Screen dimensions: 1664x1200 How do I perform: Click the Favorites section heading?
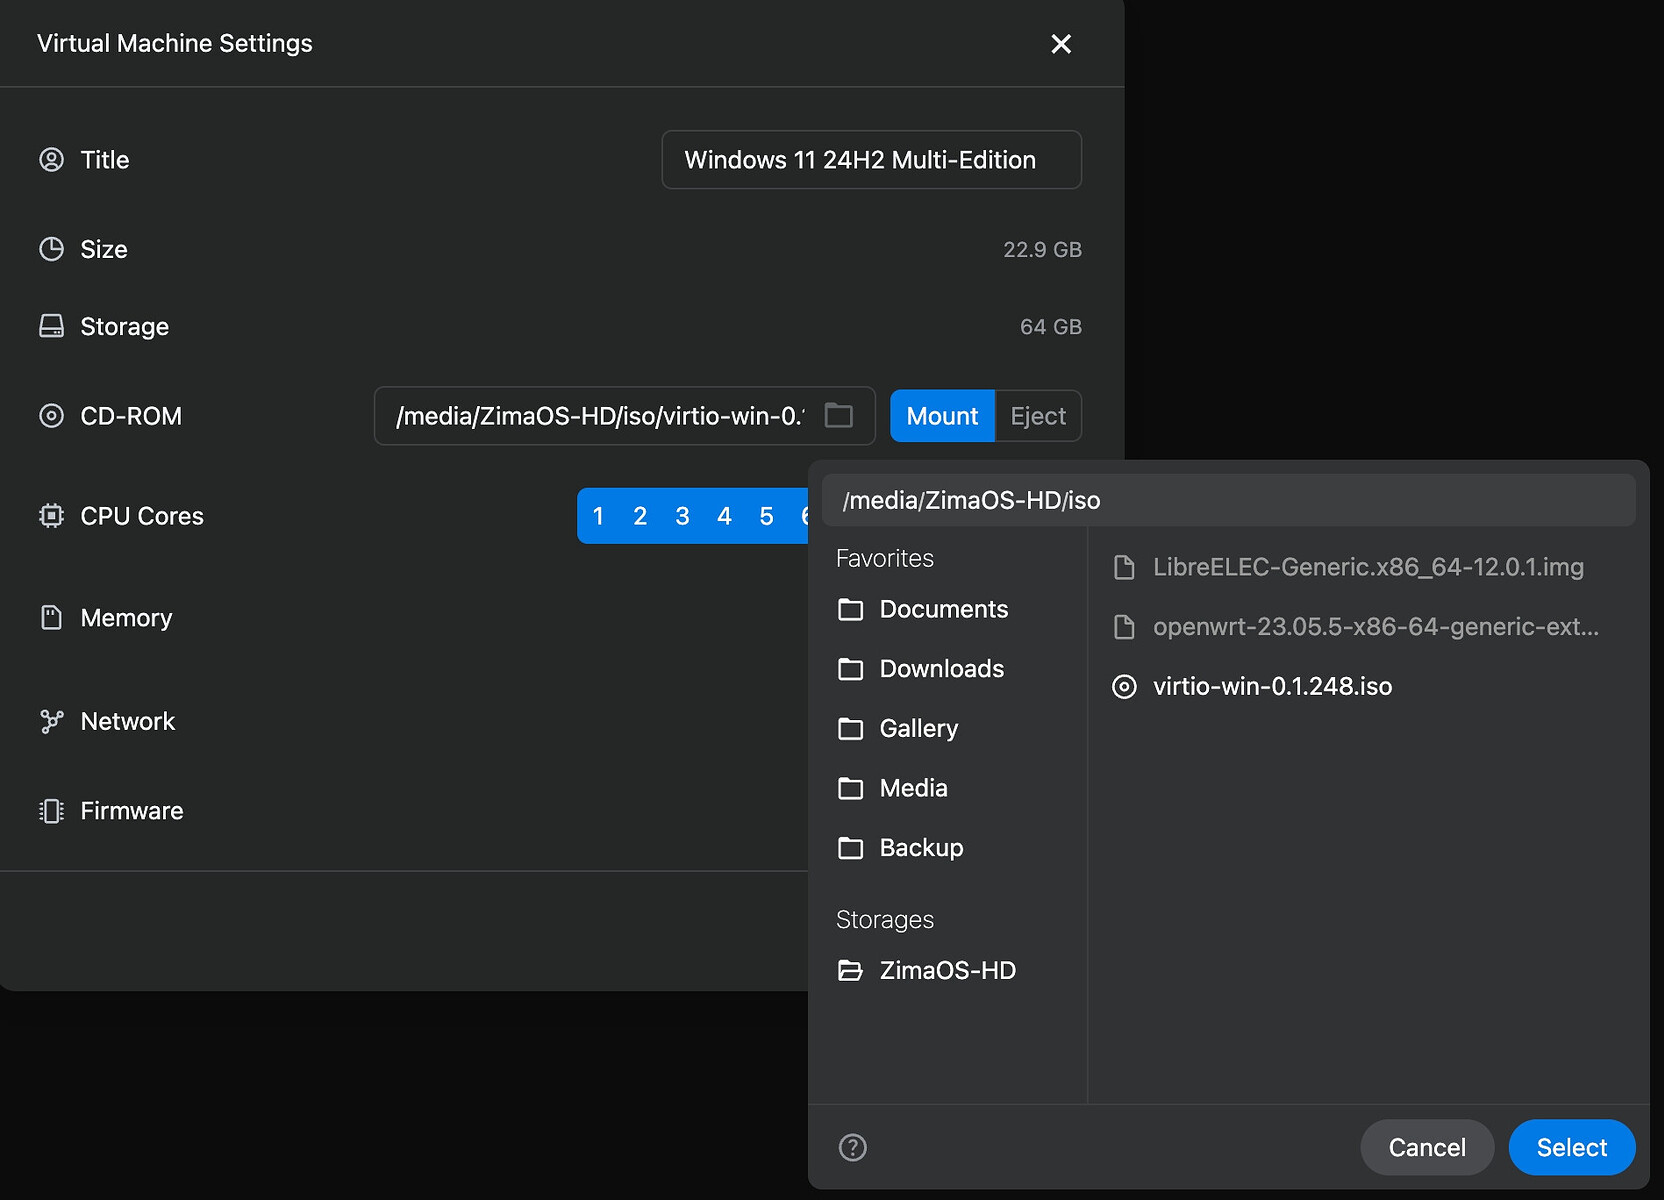click(885, 558)
